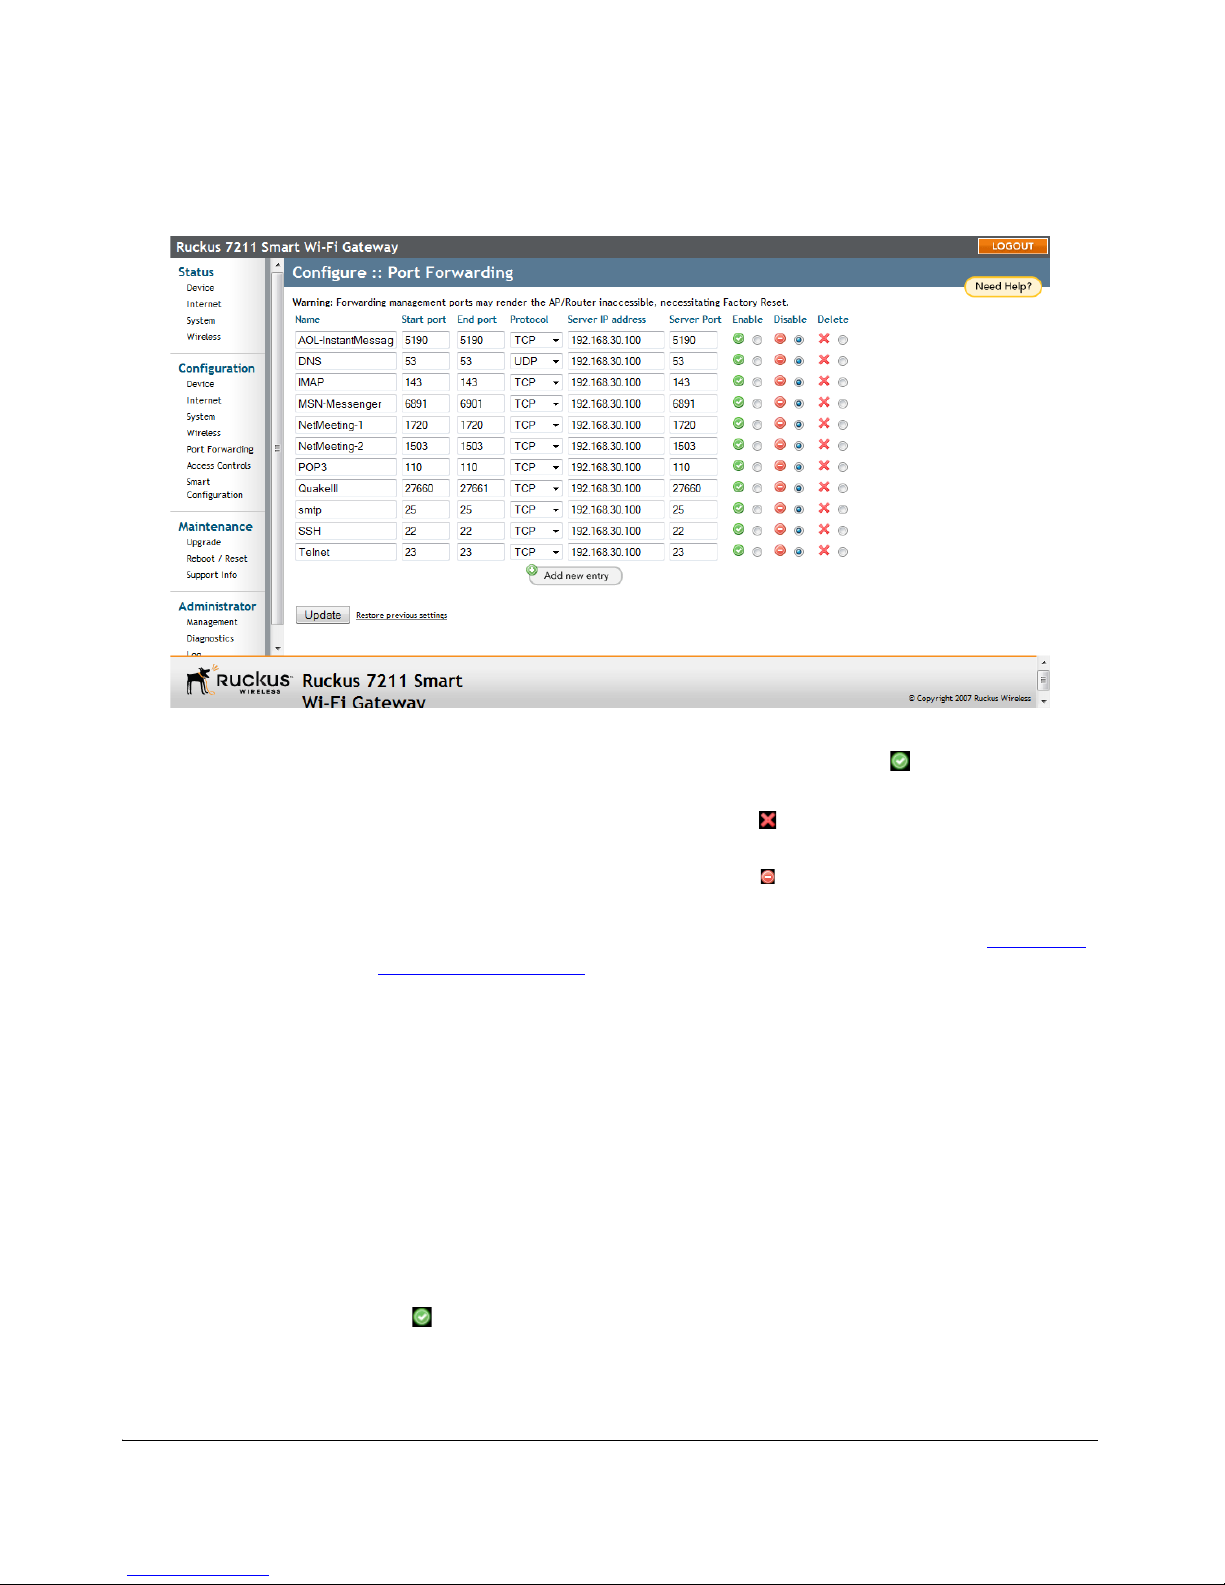1225x1585 pixels.
Task: Click the red Disable icon in DNS row
Action: click(x=780, y=360)
